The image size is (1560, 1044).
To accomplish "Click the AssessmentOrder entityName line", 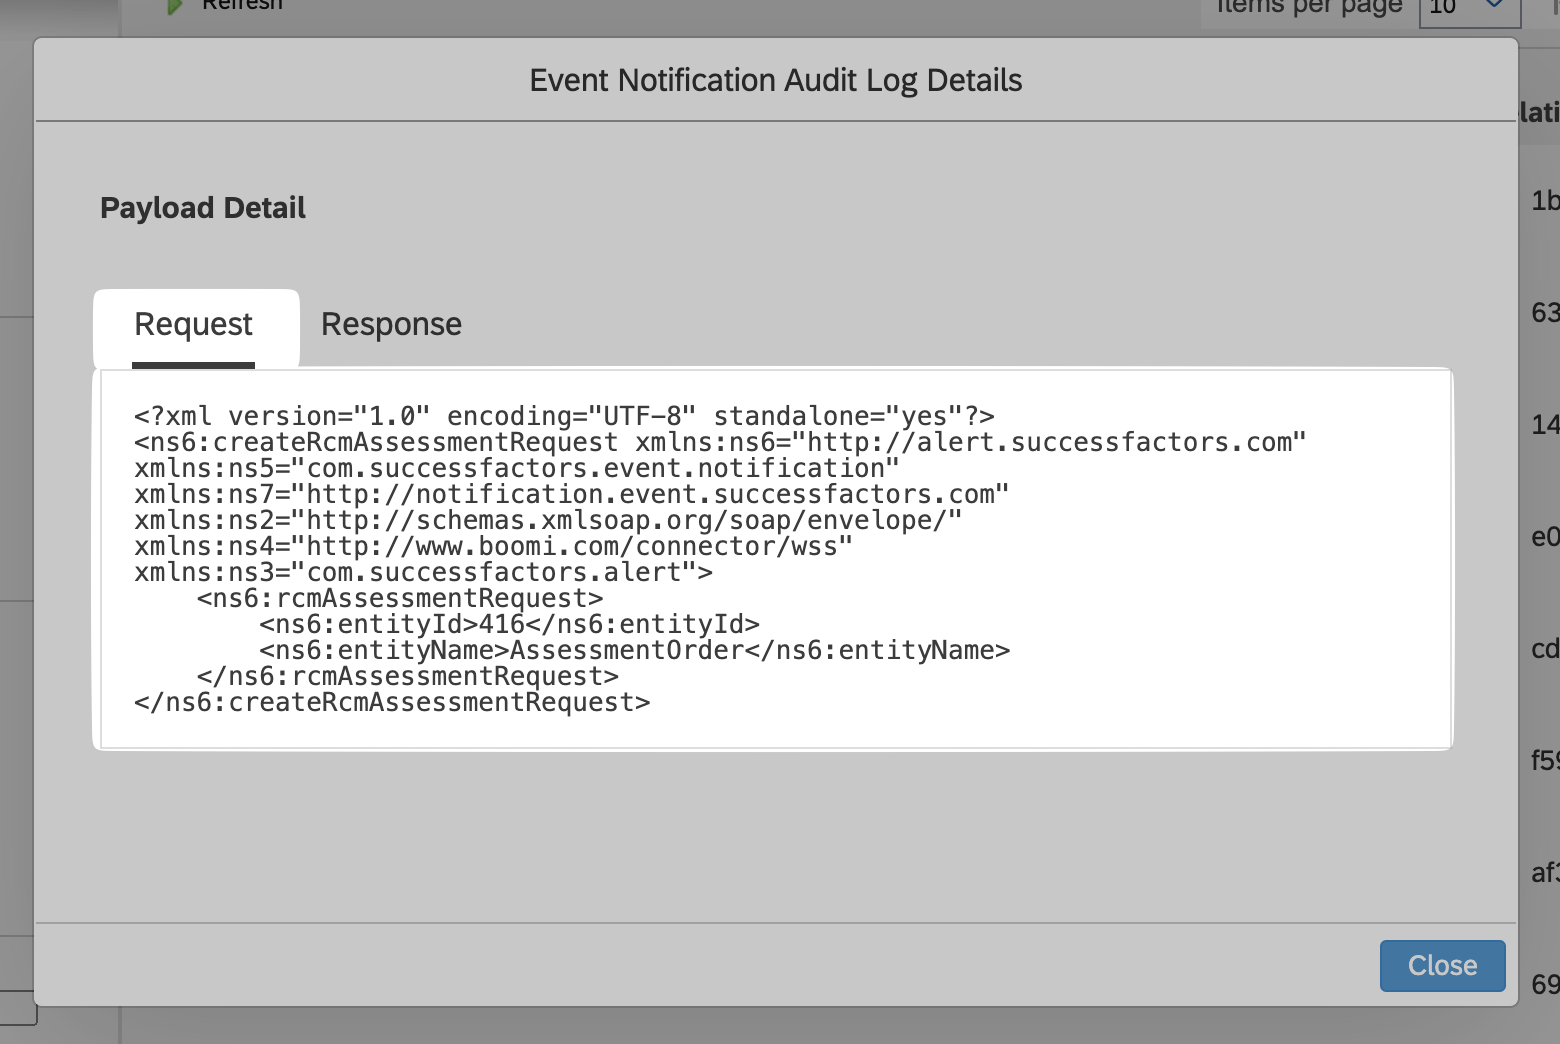I will (x=634, y=651).
